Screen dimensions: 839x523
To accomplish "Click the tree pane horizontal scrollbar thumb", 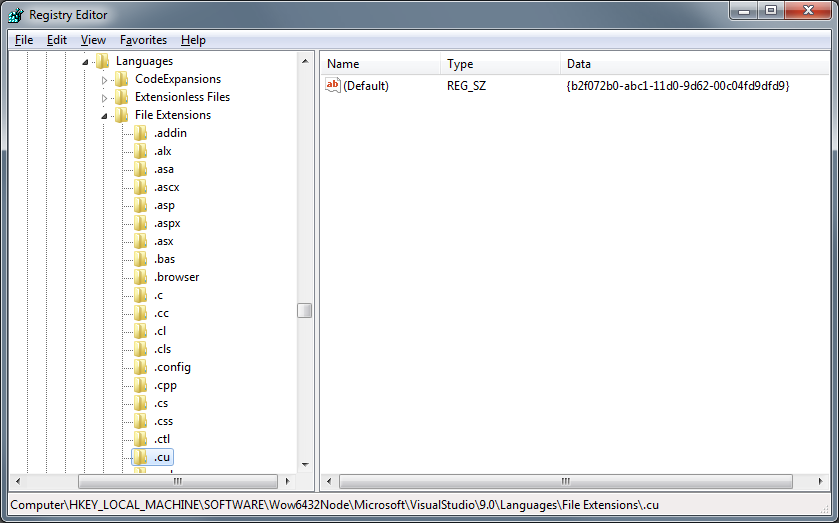I will [178, 481].
